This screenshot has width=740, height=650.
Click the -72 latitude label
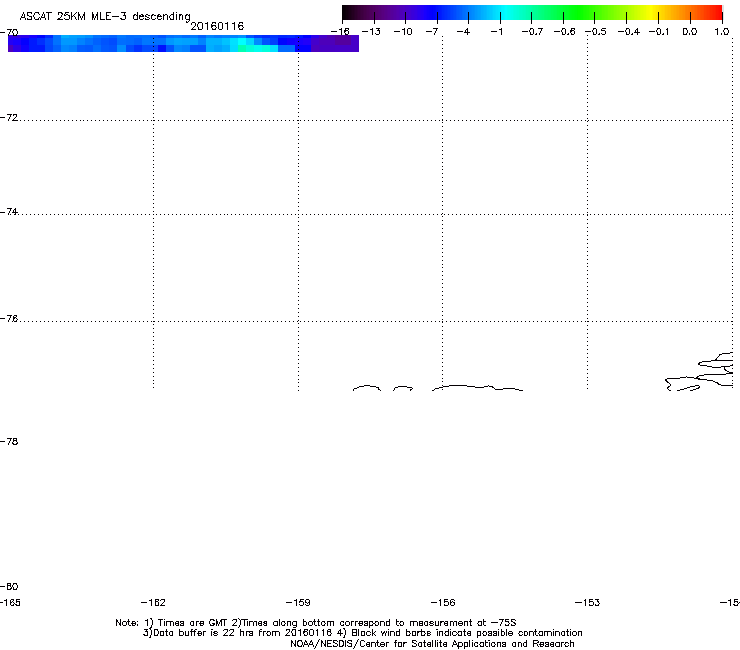9,117
